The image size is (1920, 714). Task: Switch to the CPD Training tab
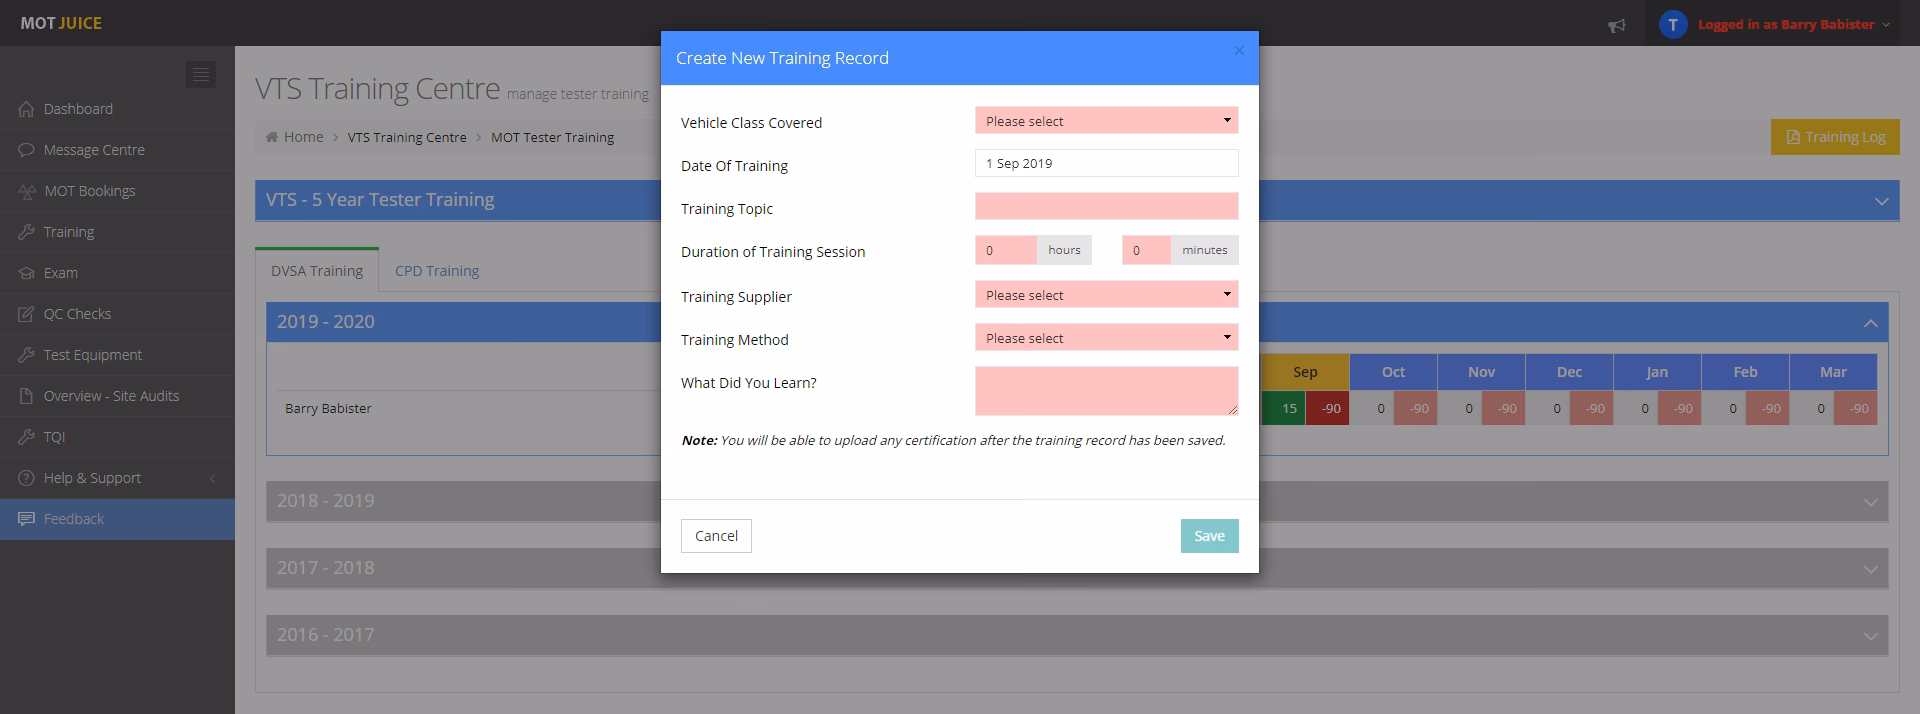pos(436,271)
